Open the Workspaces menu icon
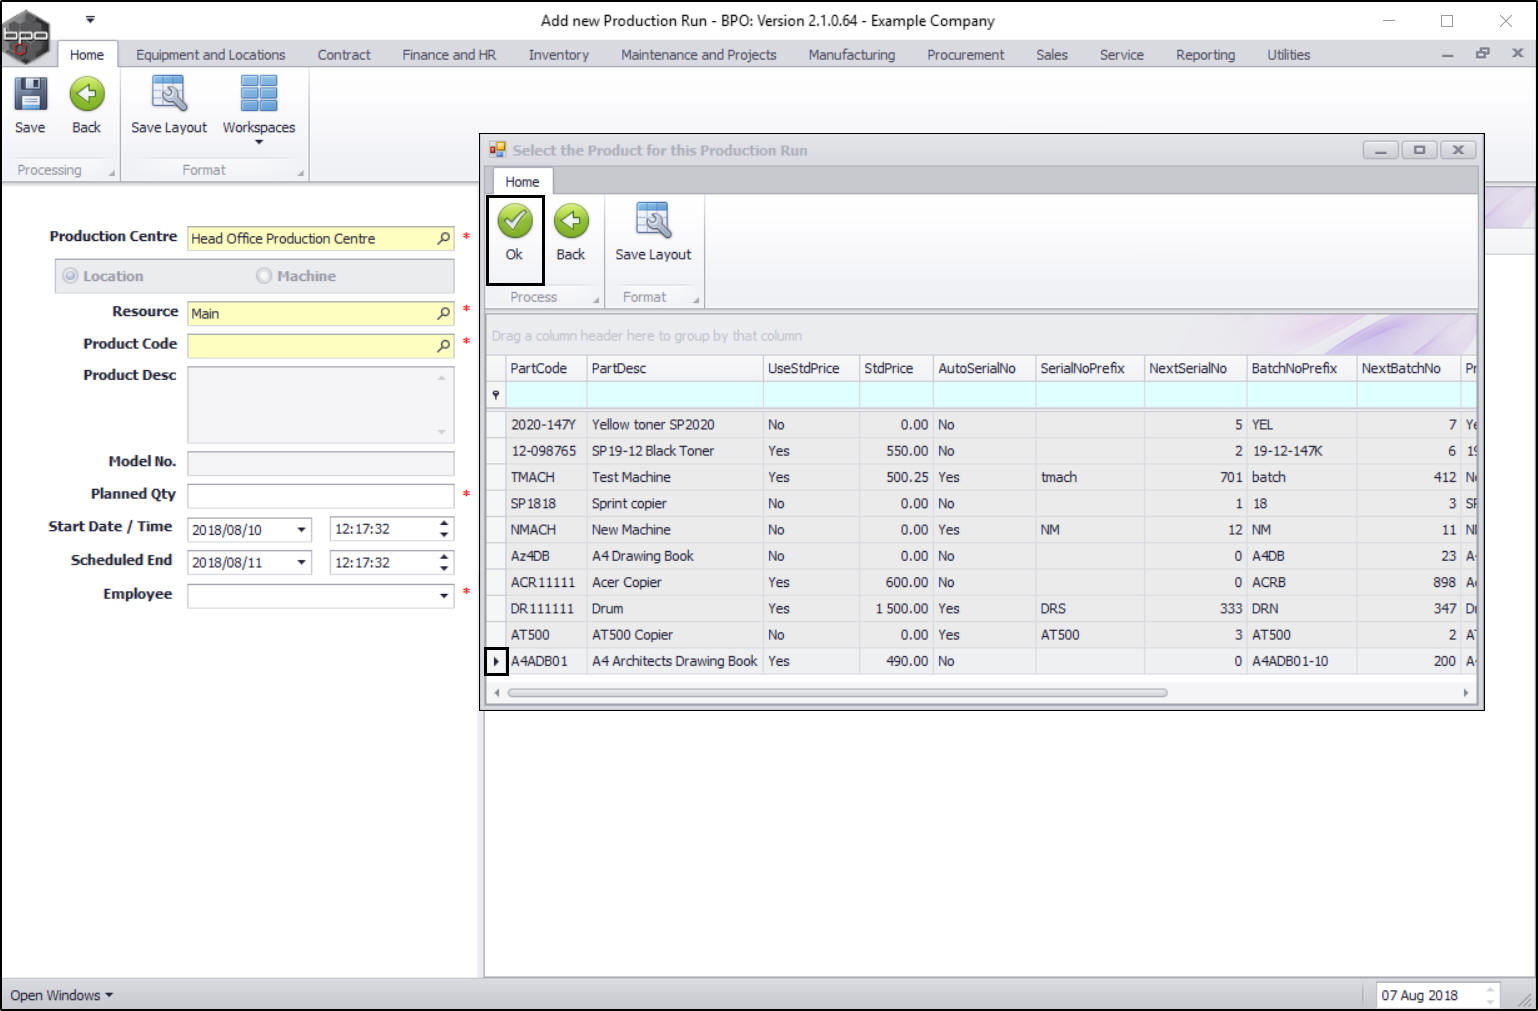Screen dimensions: 1538x1011 tap(259, 97)
